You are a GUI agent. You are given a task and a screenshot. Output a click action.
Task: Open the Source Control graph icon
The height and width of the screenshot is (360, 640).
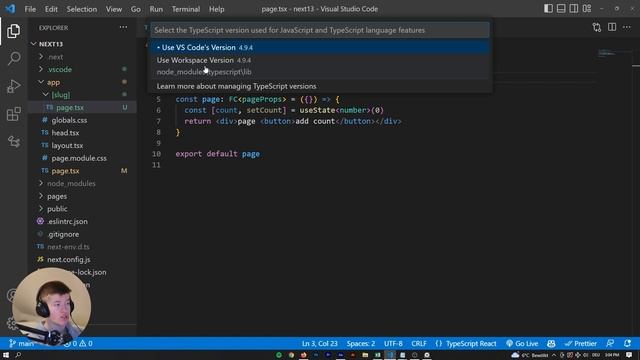[13, 141]
